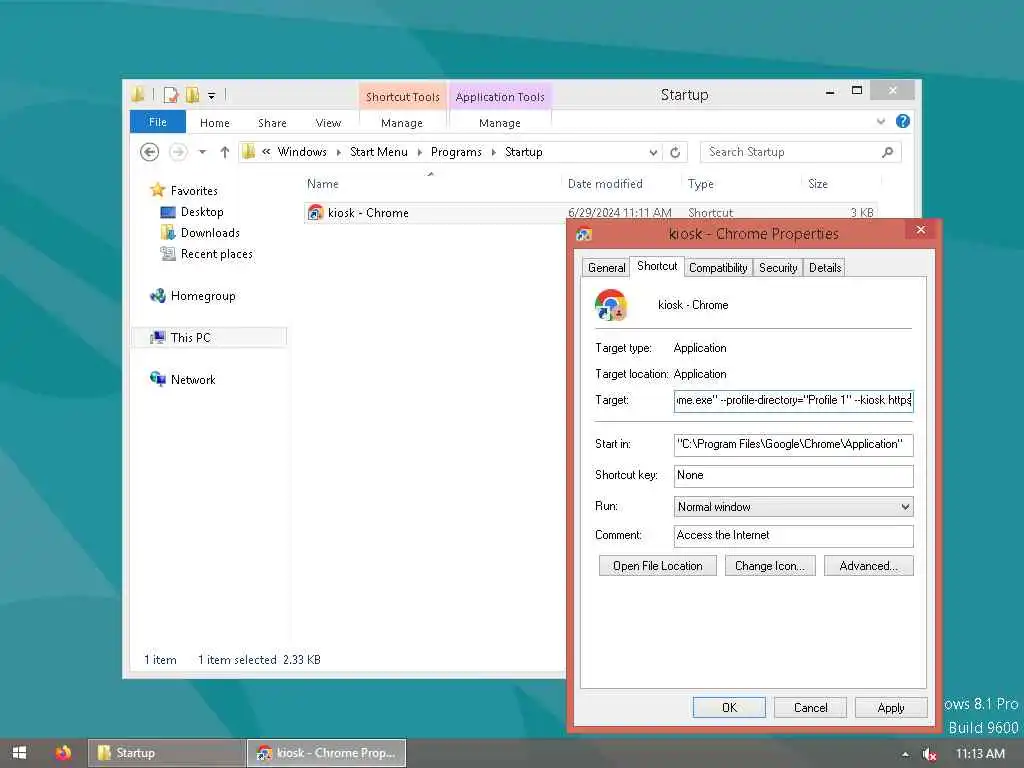Viewport: 1024px width, 768px height.
Task: Switch to General tab in Properties
Action: (x=606, y=268)
